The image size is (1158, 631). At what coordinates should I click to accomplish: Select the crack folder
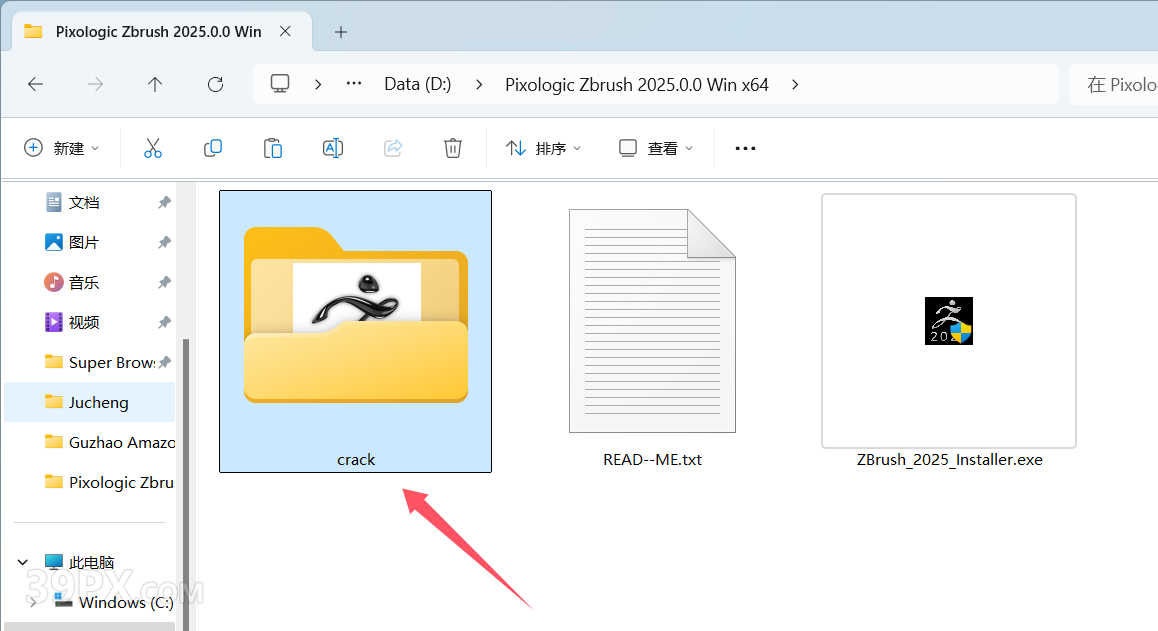point(355,331)
